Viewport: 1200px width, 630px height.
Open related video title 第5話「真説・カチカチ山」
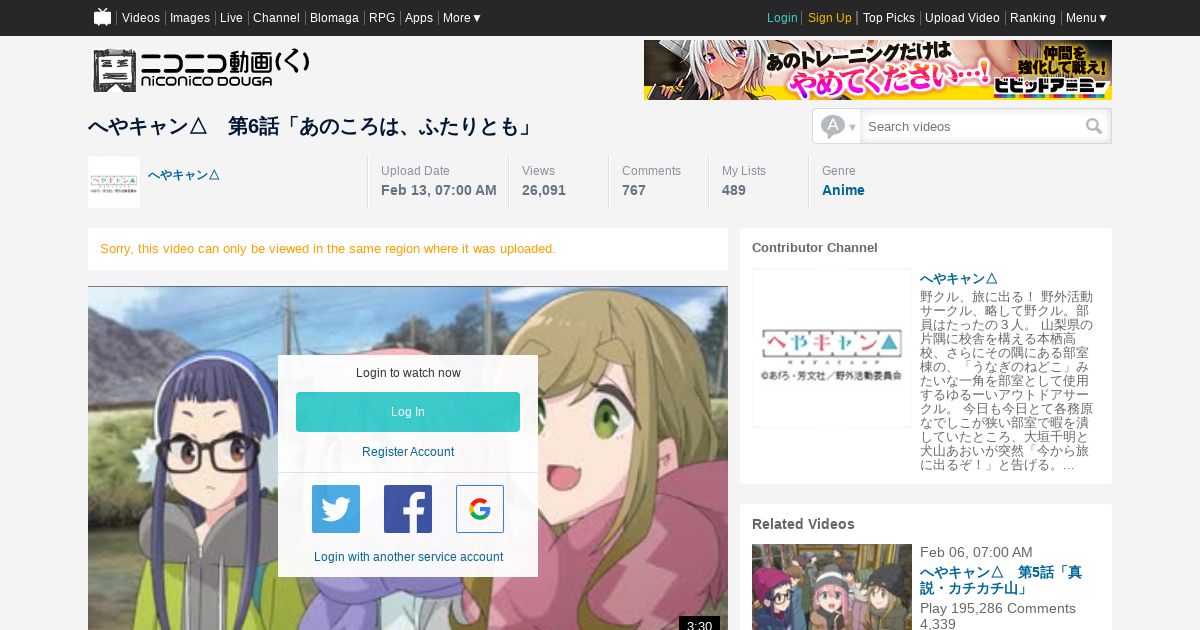(1001, 580)
